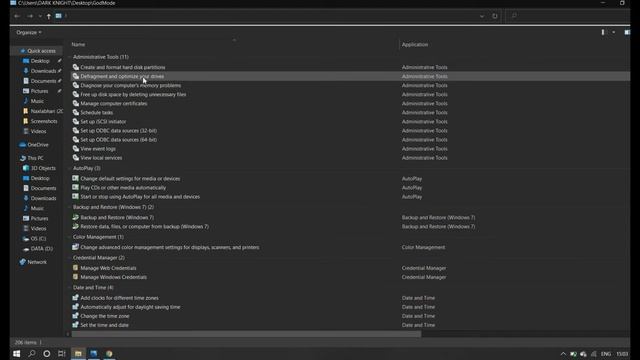Select 'Set the time and date' entry
Viewport: 640px width, 360px height.
tap(104, 325)
